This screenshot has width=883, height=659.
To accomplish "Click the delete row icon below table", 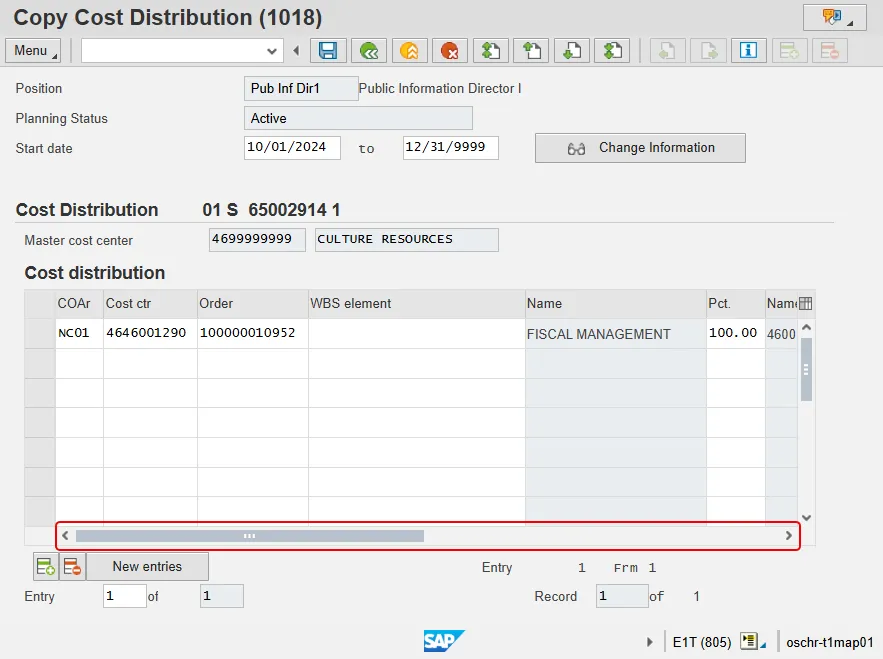I will (72, 567).
